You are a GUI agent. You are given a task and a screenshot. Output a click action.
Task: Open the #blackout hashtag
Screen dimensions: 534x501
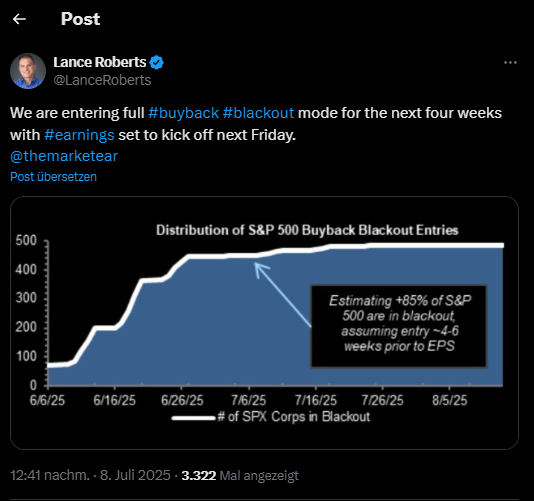click(258, 113)
